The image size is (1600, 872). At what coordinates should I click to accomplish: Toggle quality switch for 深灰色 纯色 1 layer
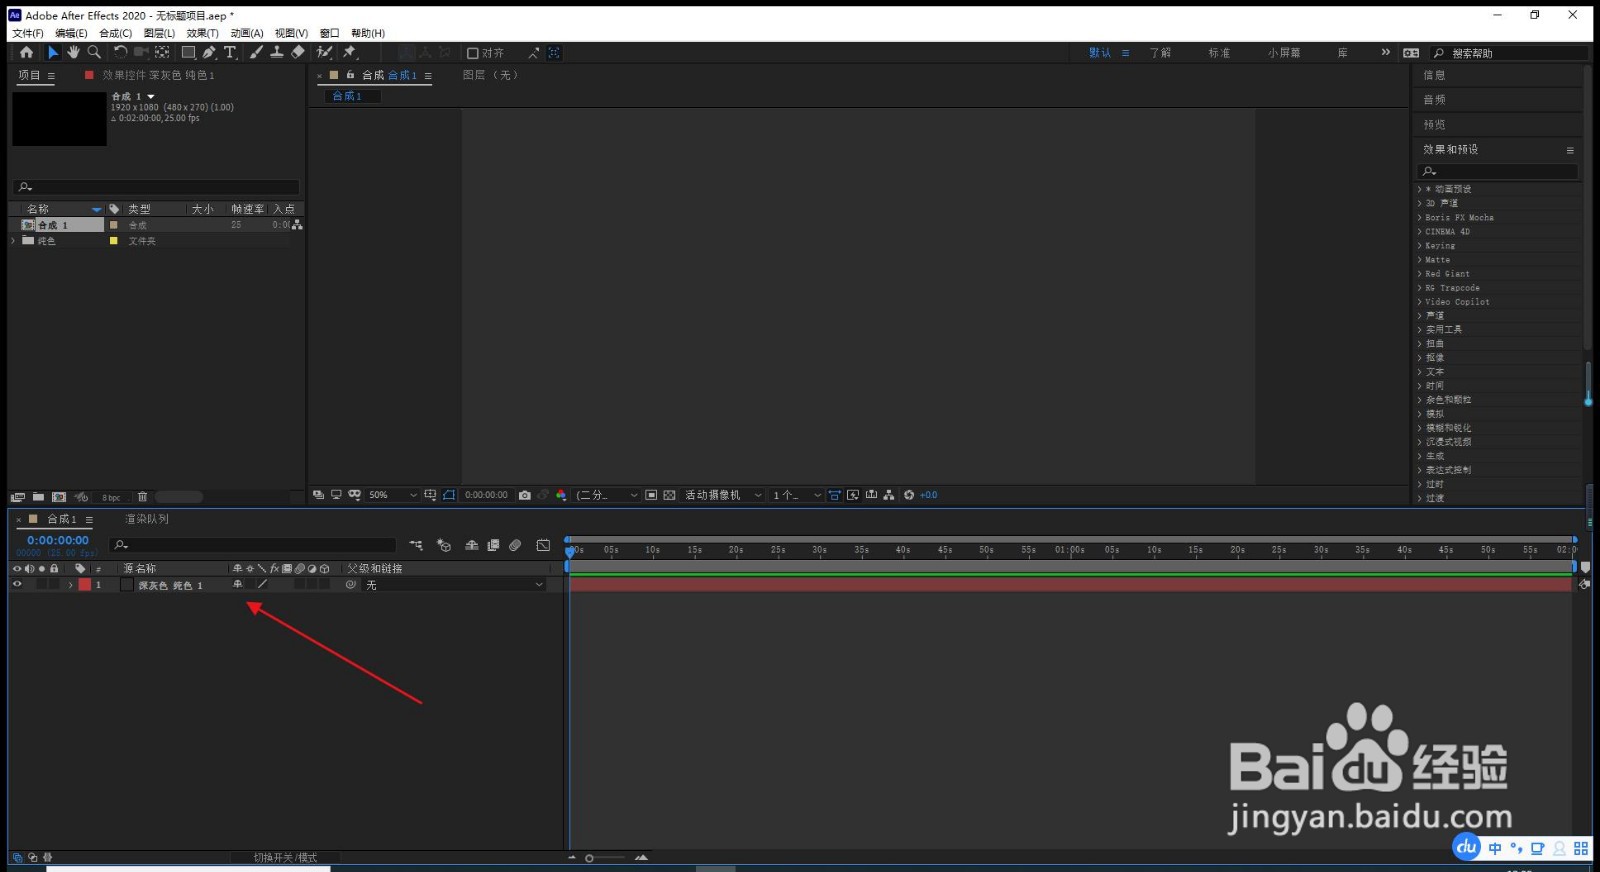[262, 585]
